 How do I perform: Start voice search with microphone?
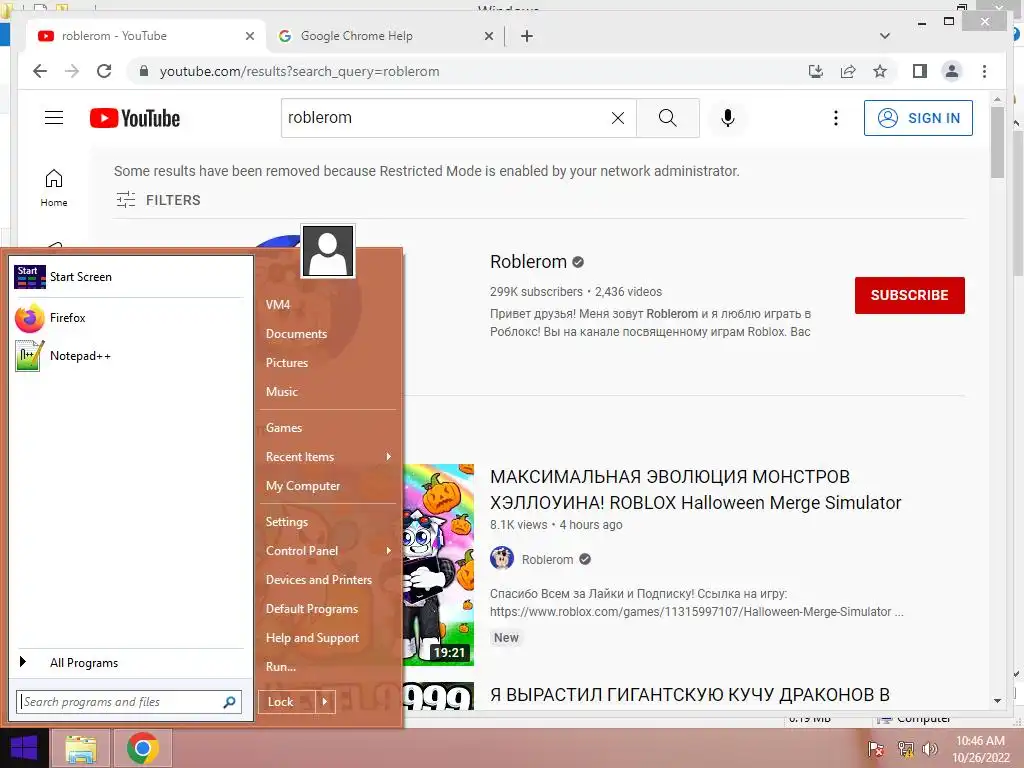coord(728,118)
